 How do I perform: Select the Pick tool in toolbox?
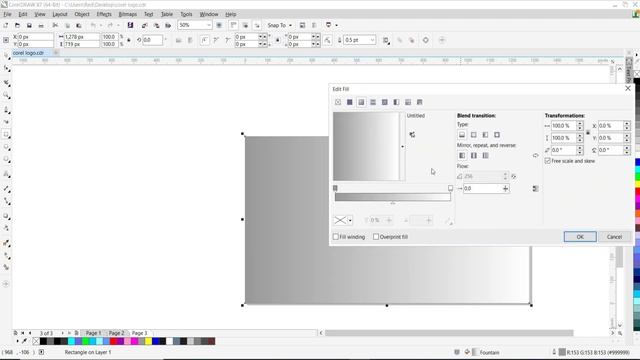click(x=6, y=56)
